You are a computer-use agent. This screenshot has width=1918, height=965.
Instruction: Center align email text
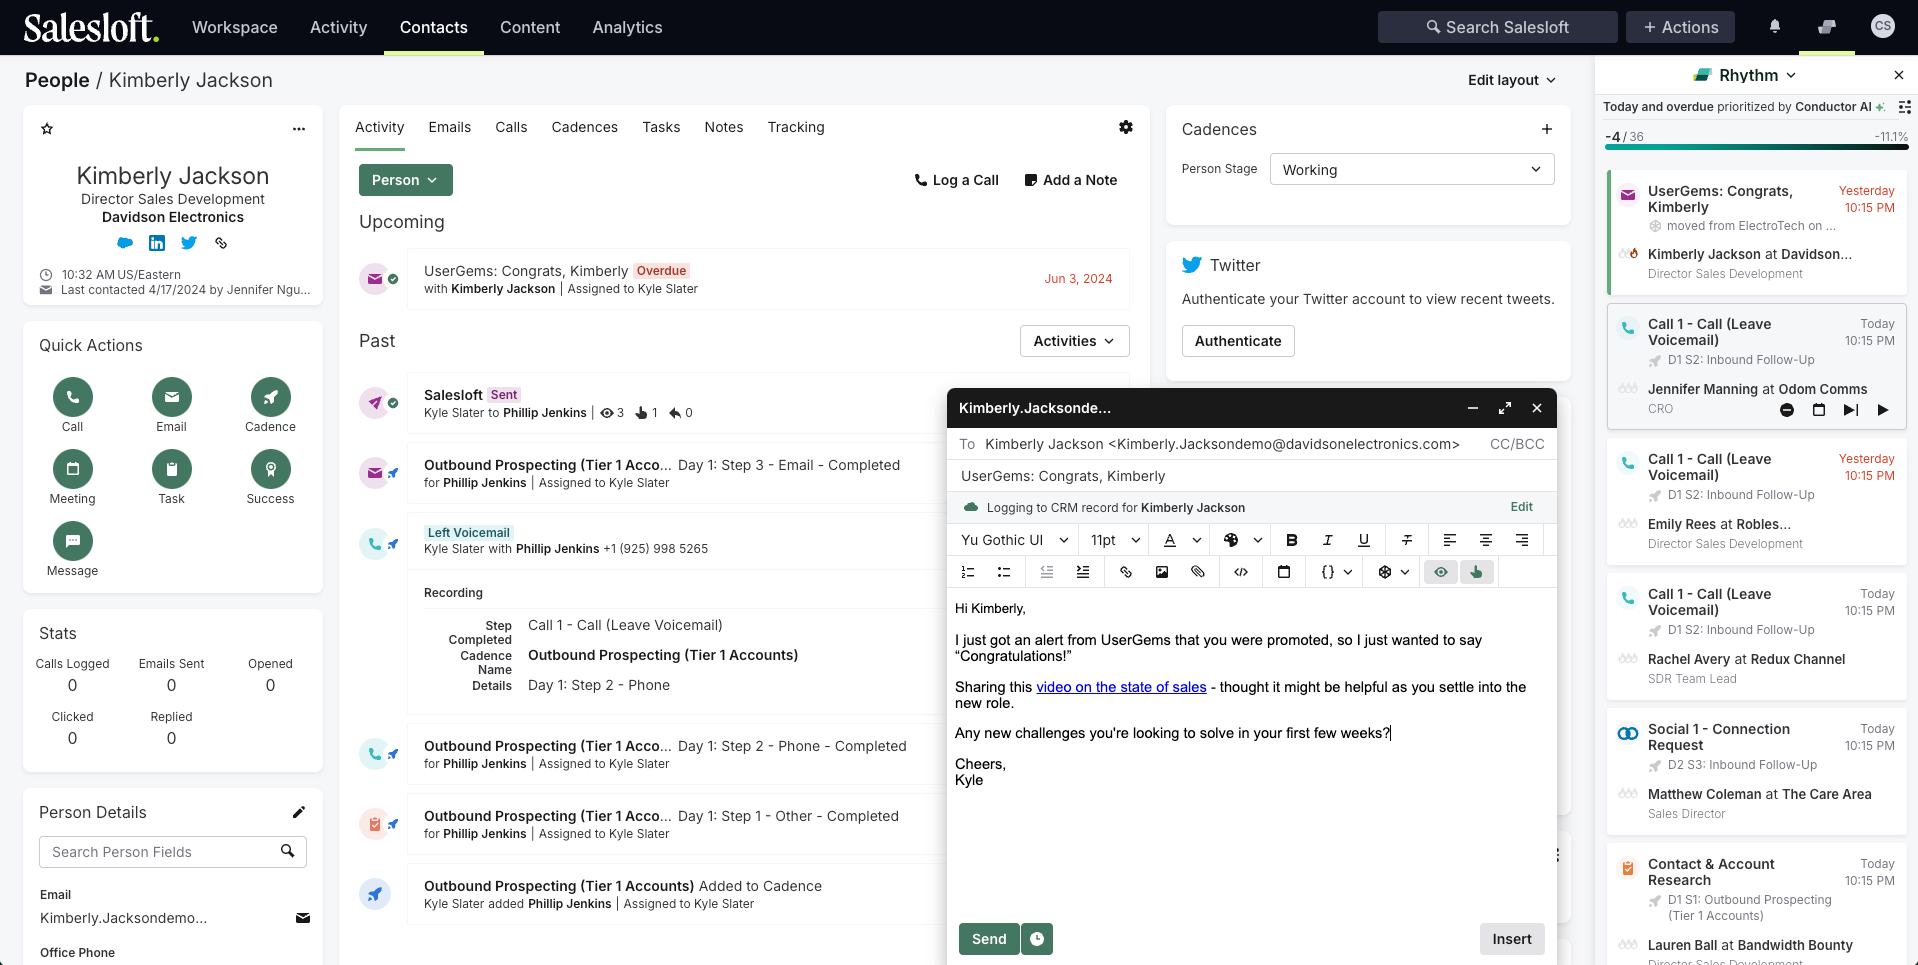pos(1486,540)
